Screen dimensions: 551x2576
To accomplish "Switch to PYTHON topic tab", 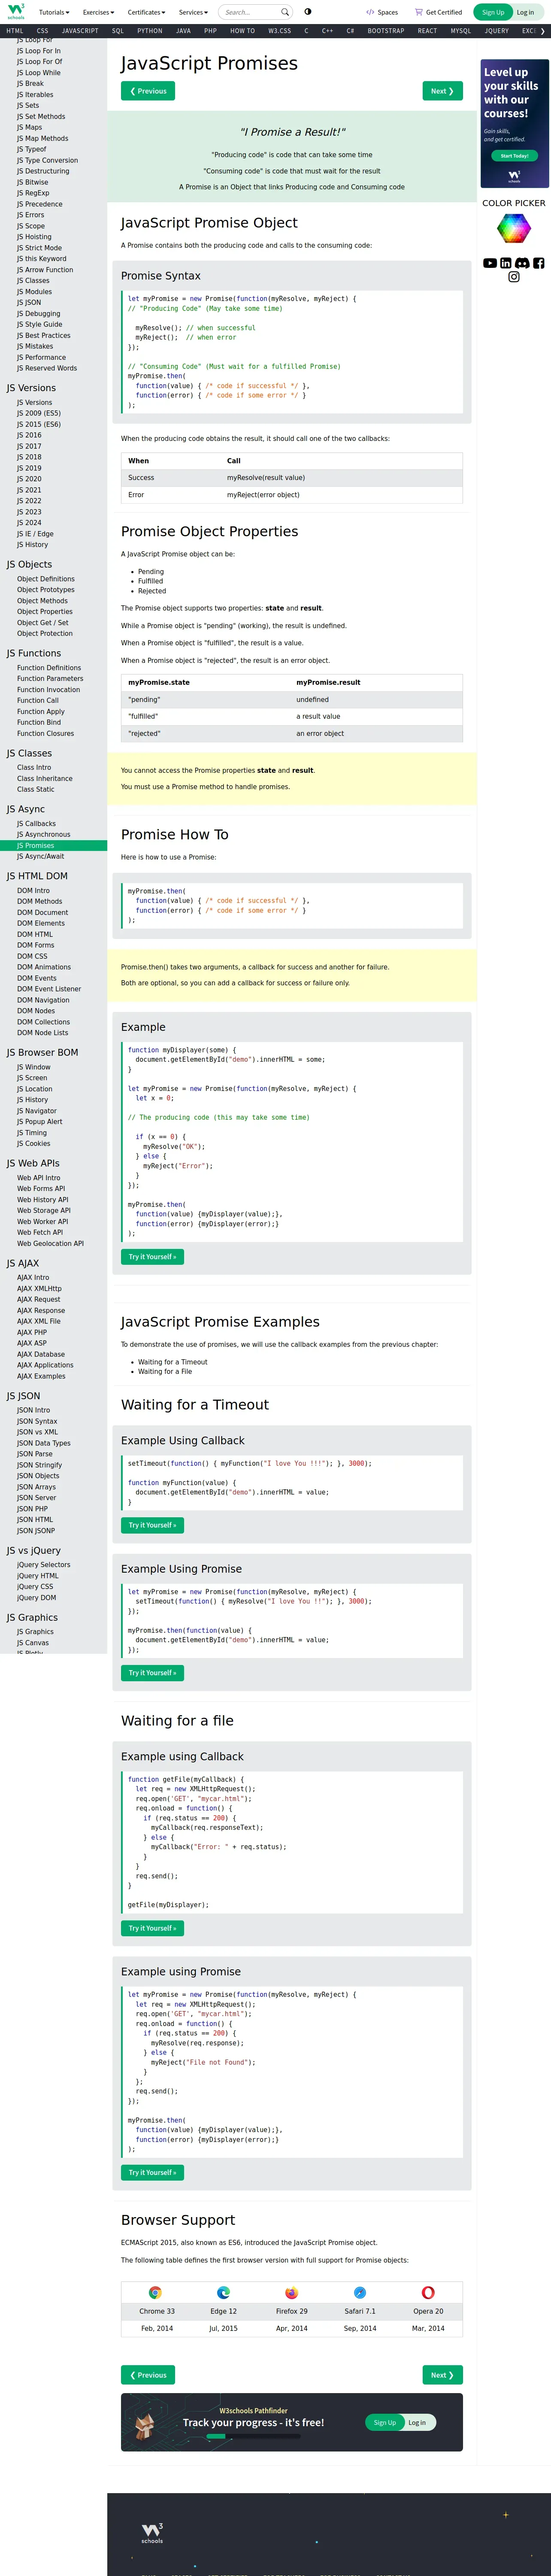I will coord(150,31).
